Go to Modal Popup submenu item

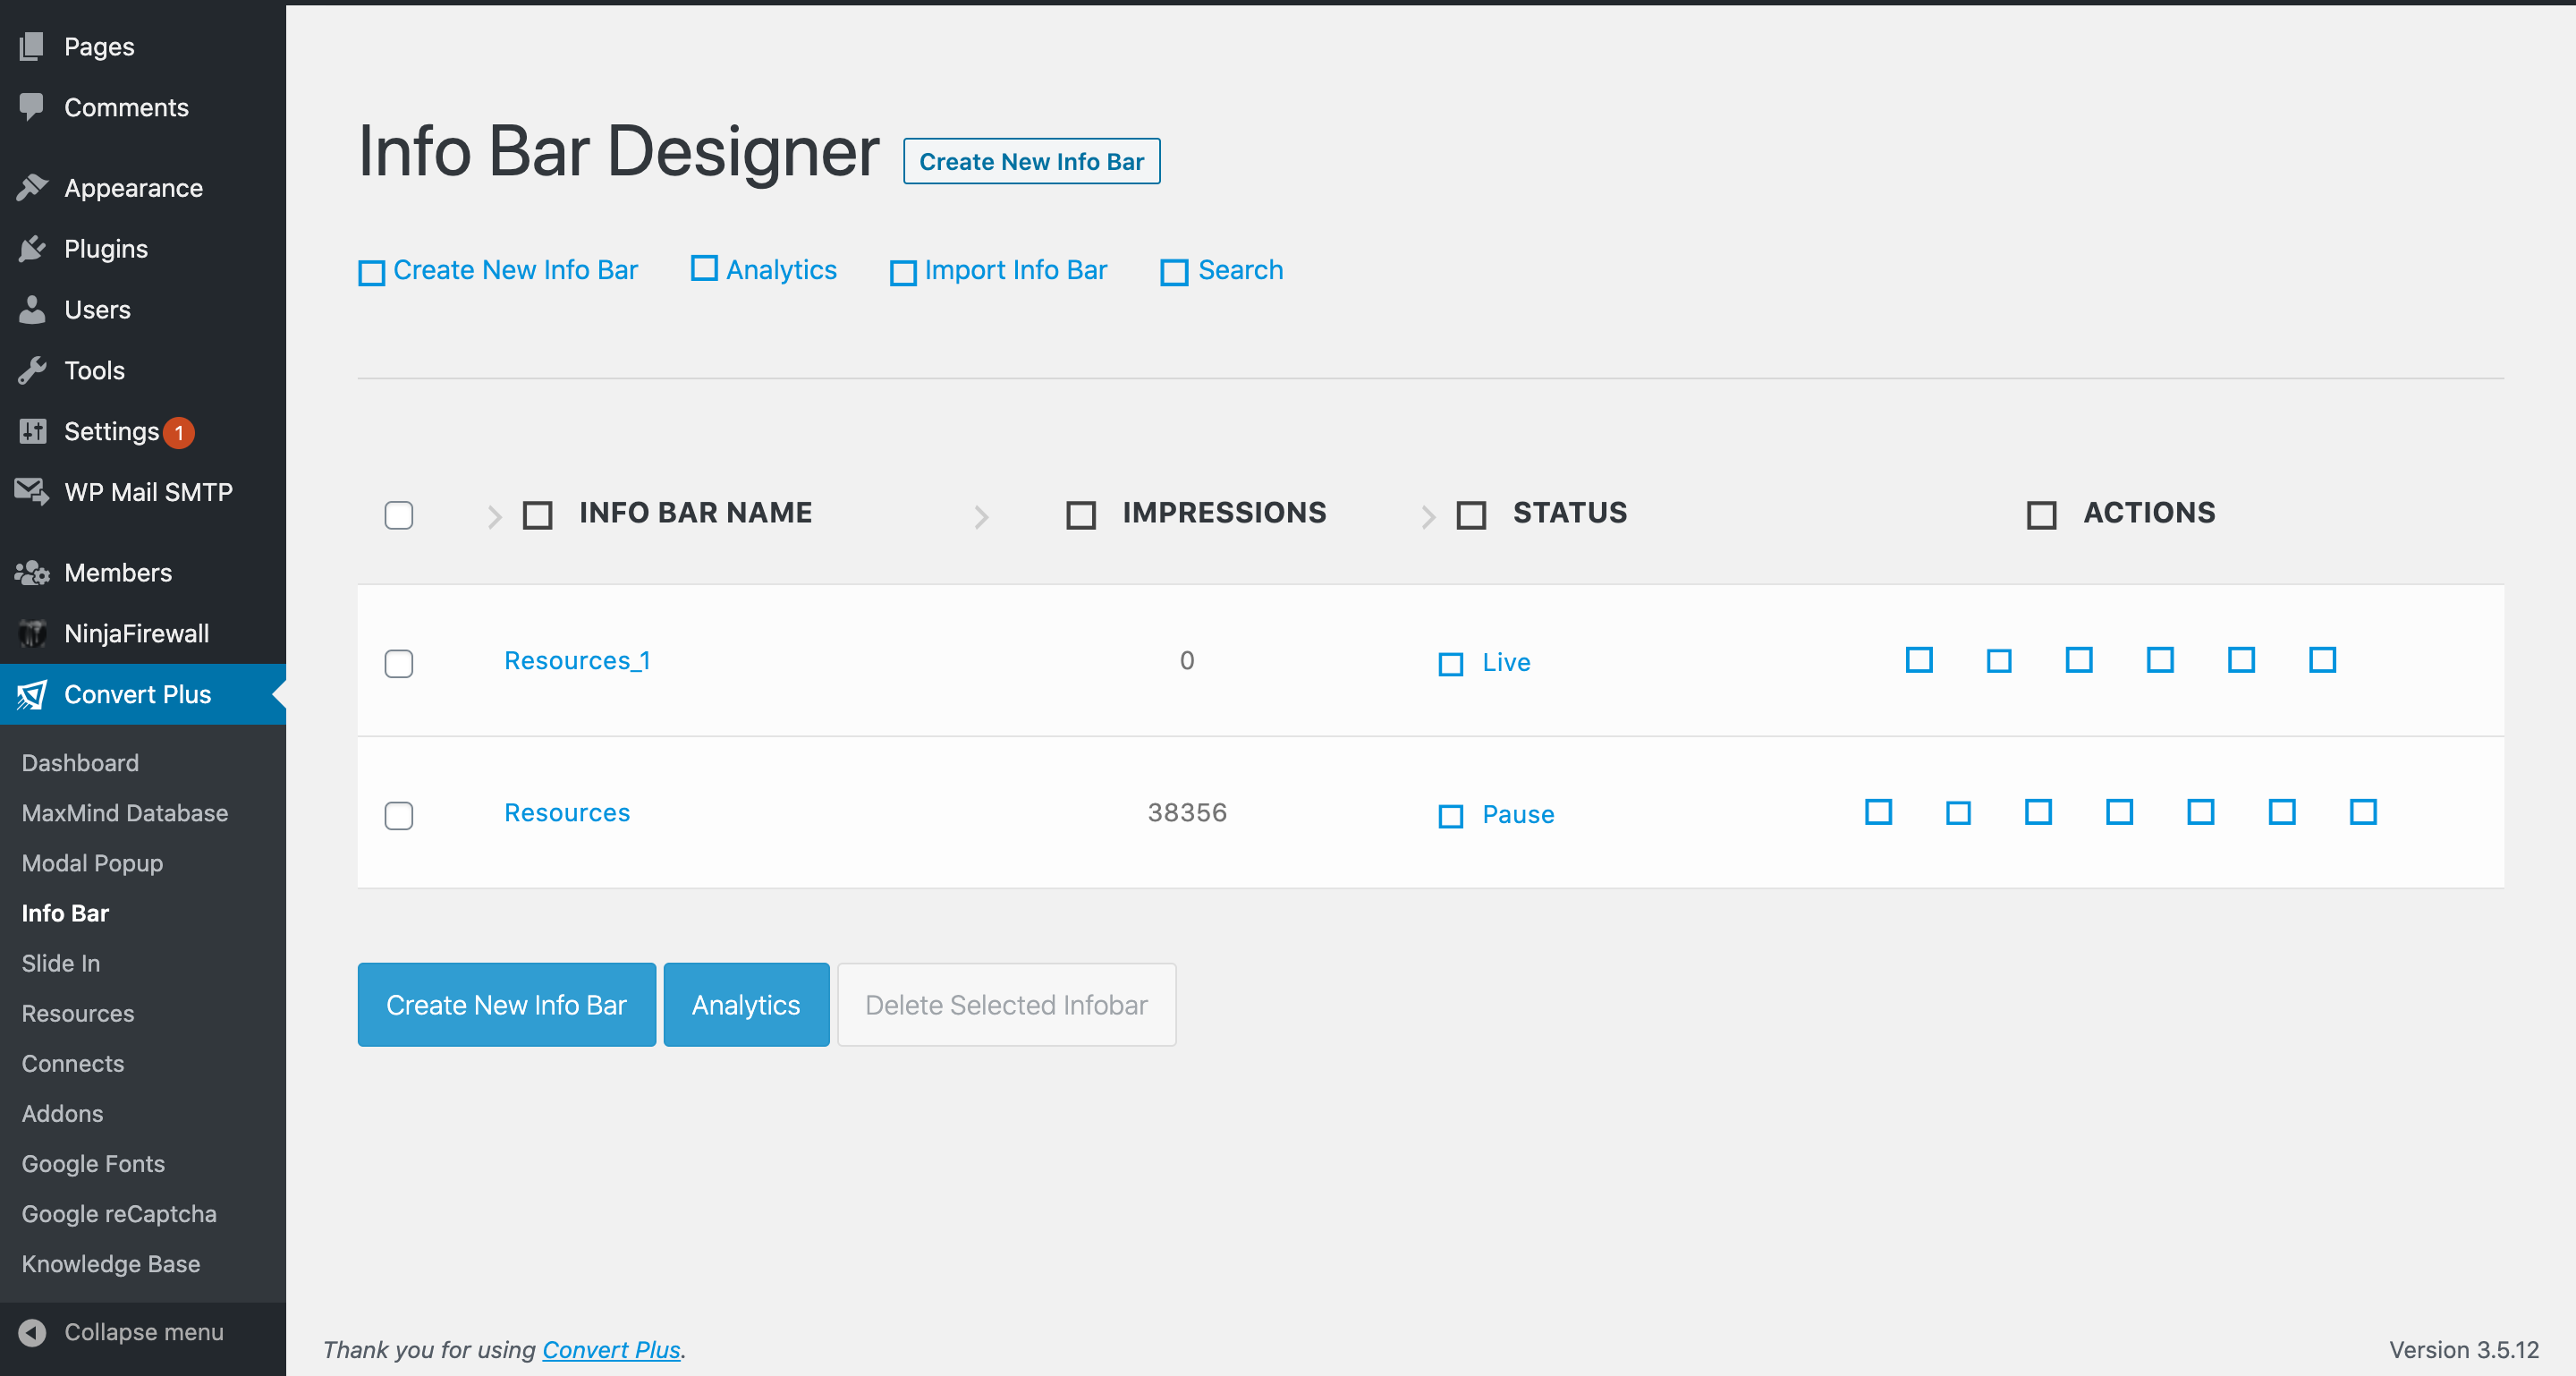(x=92, y=863)
